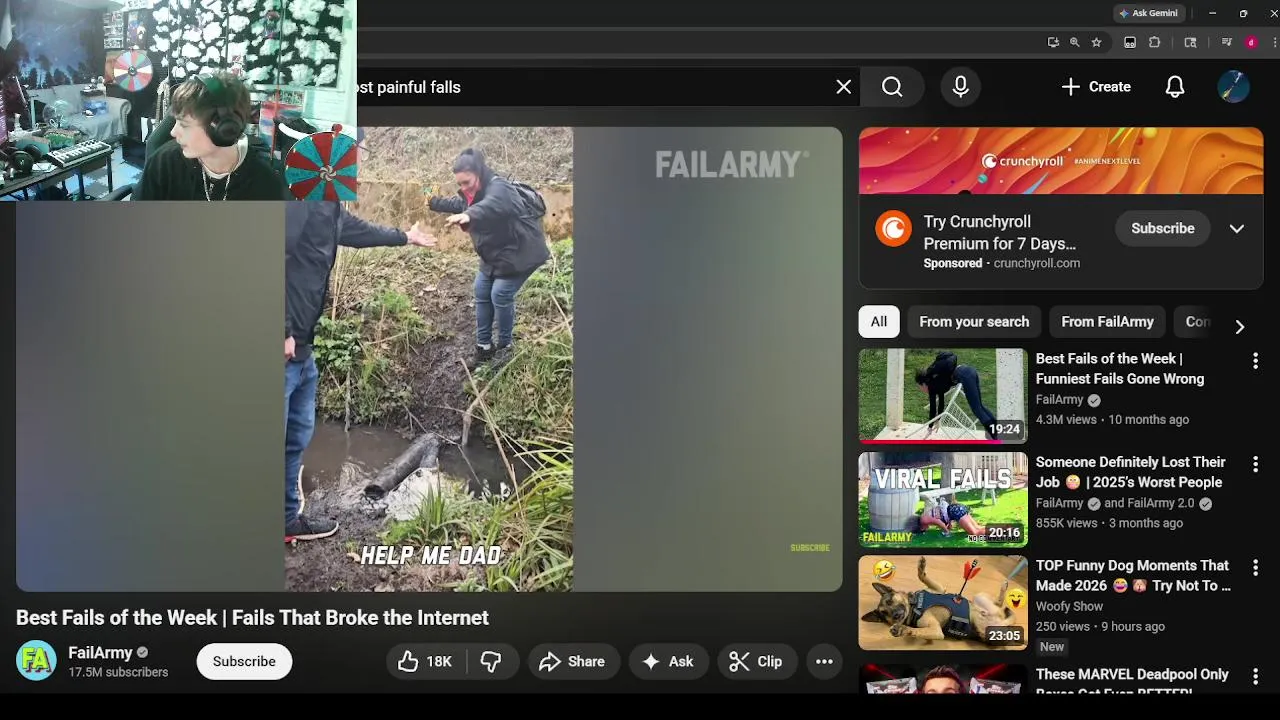Screen dimensions: 1280x720
Task: Open options for the MARVEL Deadpool video
Action: [1255, 676]
